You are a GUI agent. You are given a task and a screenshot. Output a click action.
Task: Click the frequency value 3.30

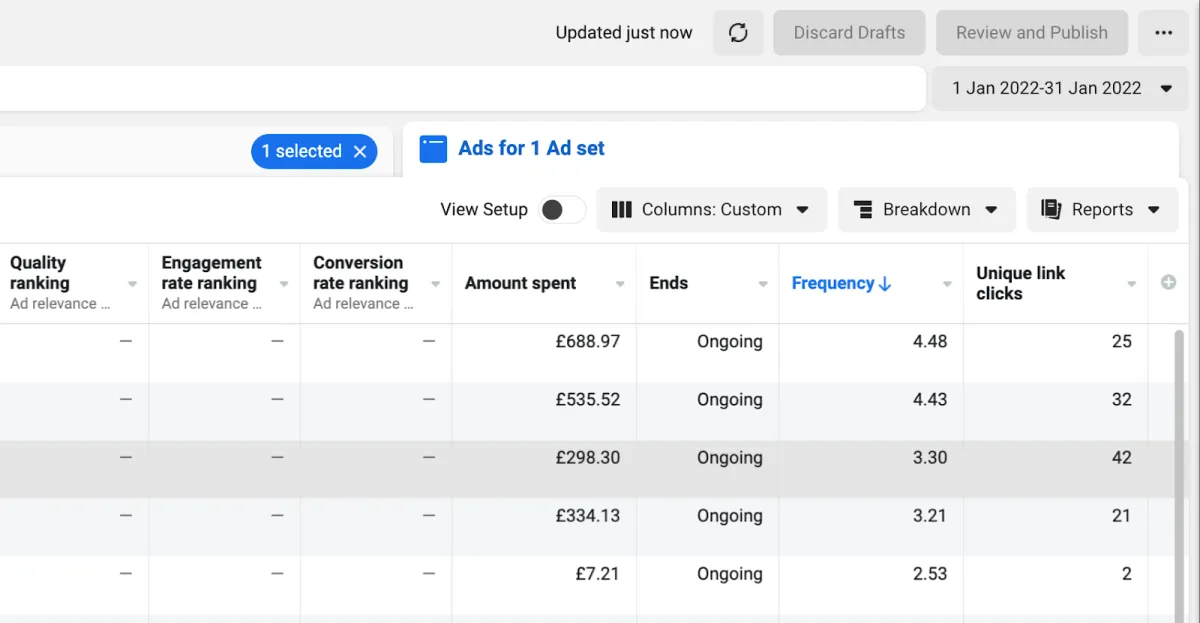(930, 457)
